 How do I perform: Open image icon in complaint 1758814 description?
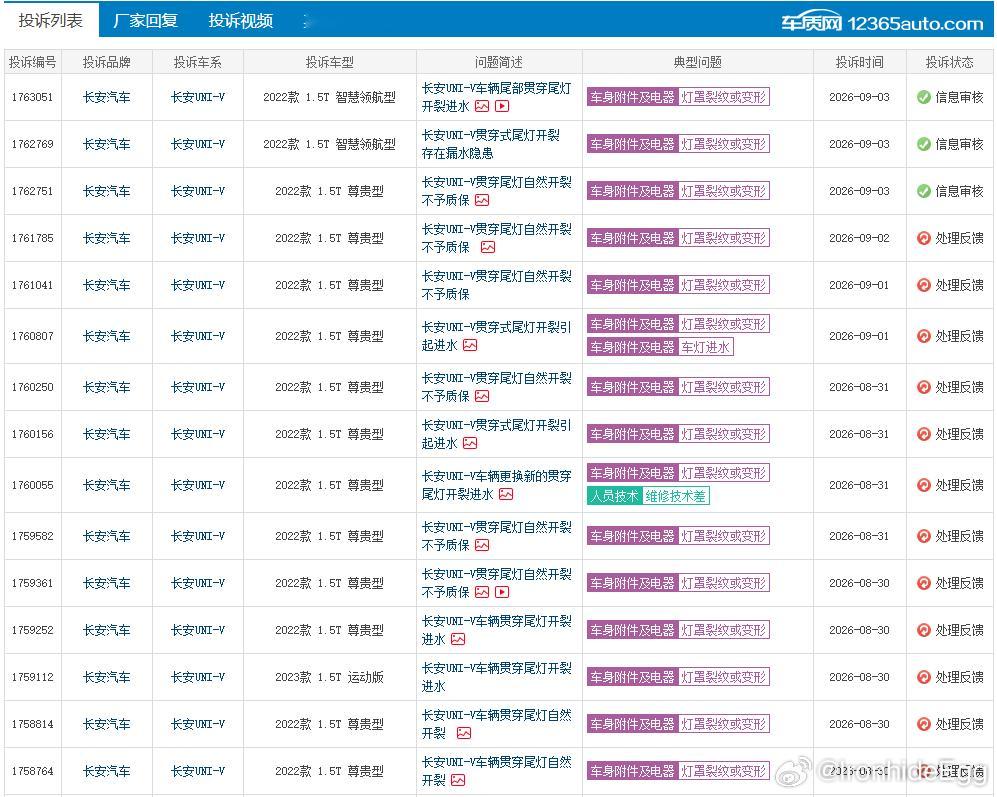(464, 733)
